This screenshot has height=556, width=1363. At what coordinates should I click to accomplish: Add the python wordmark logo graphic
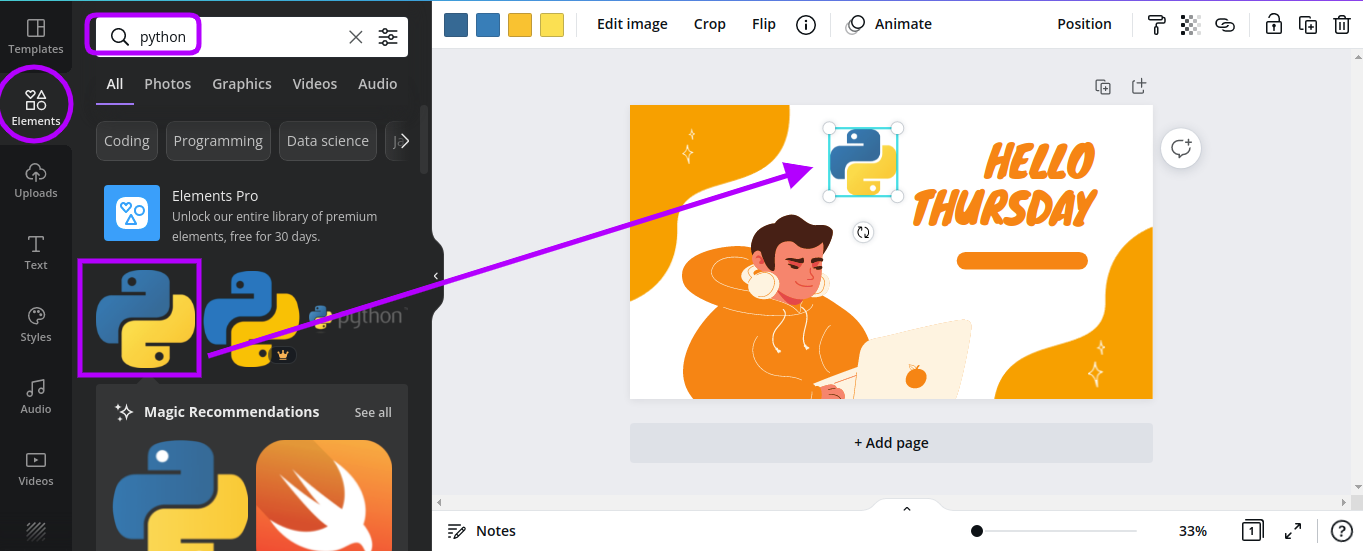[x=357, y=318]
